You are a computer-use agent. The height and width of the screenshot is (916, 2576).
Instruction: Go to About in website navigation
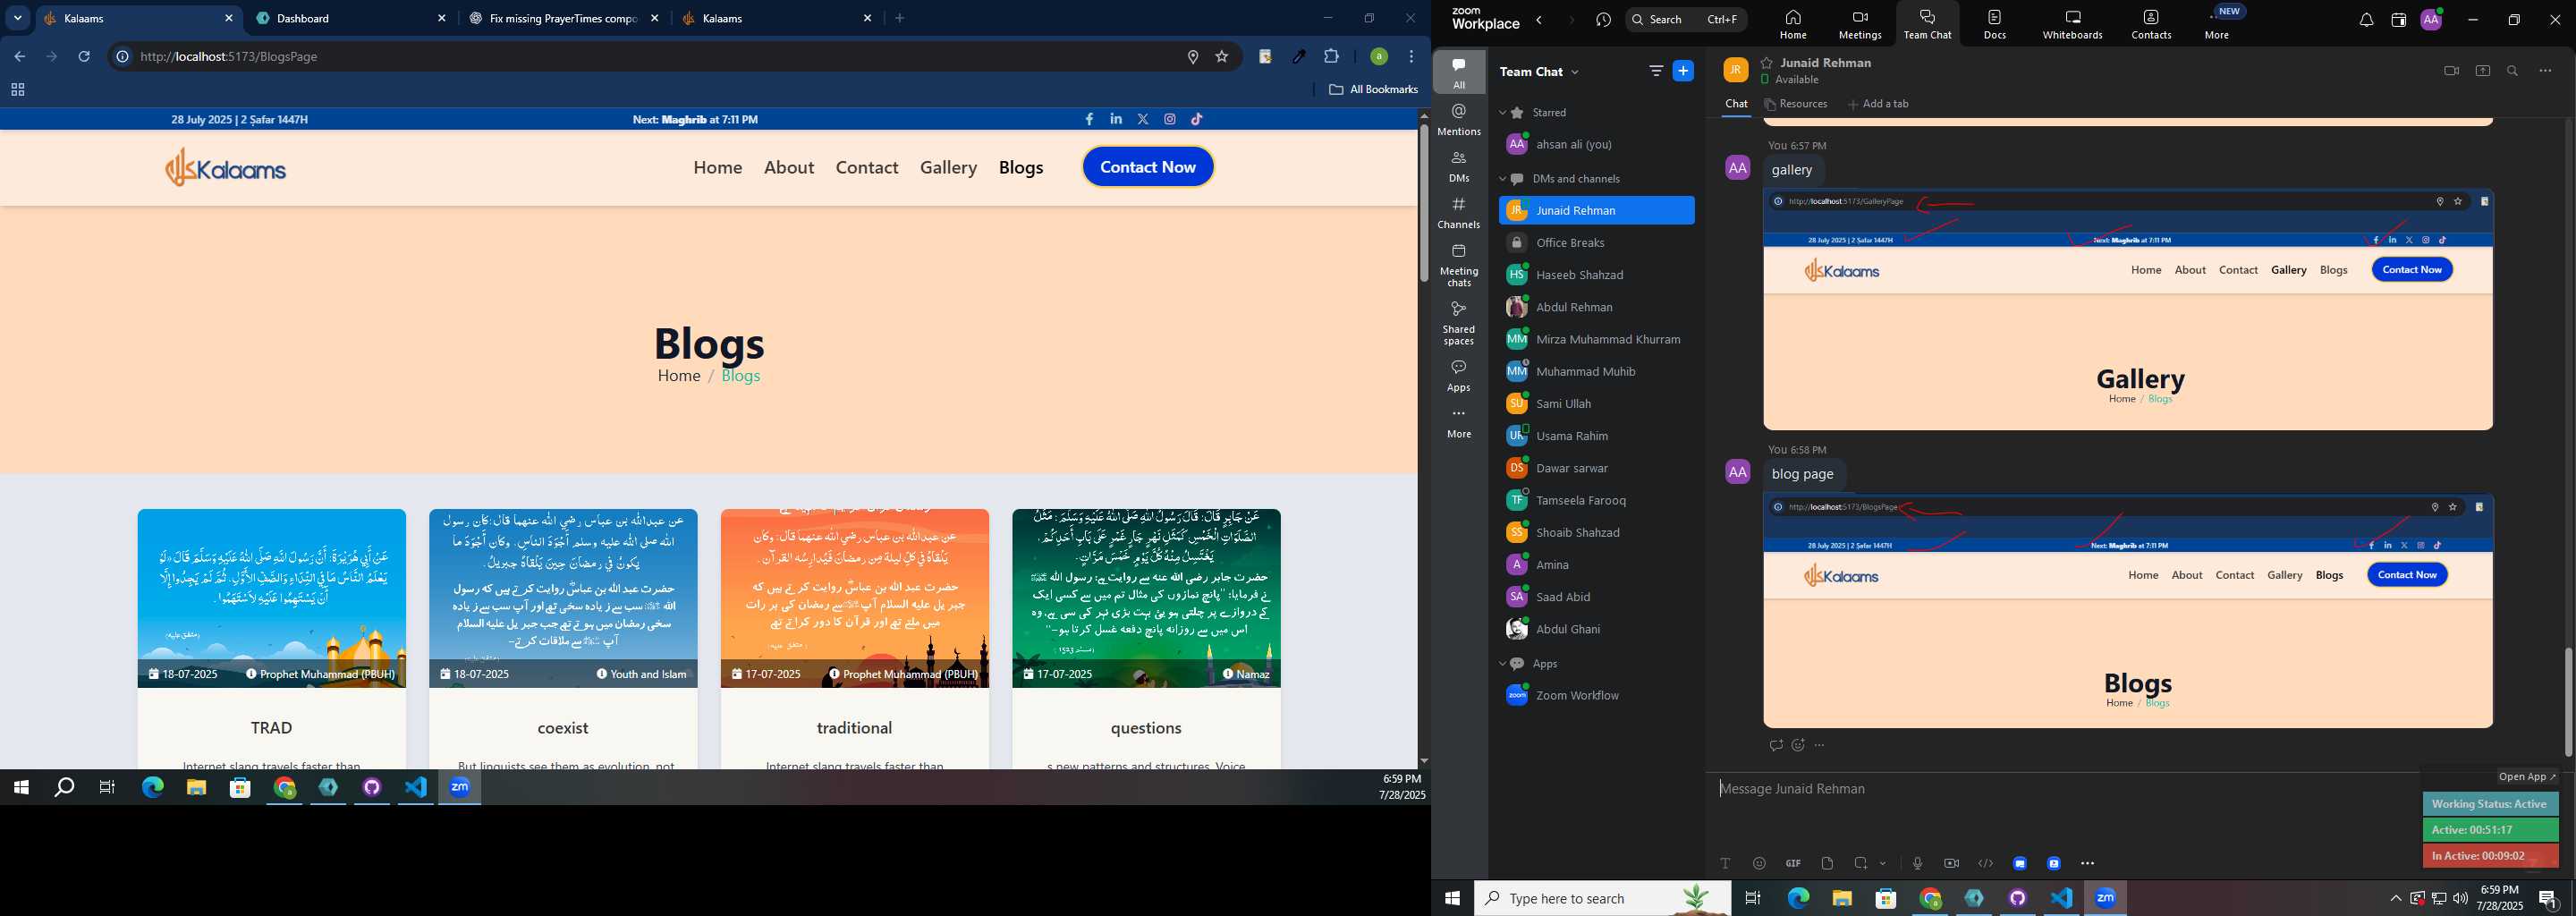[789, 167]
